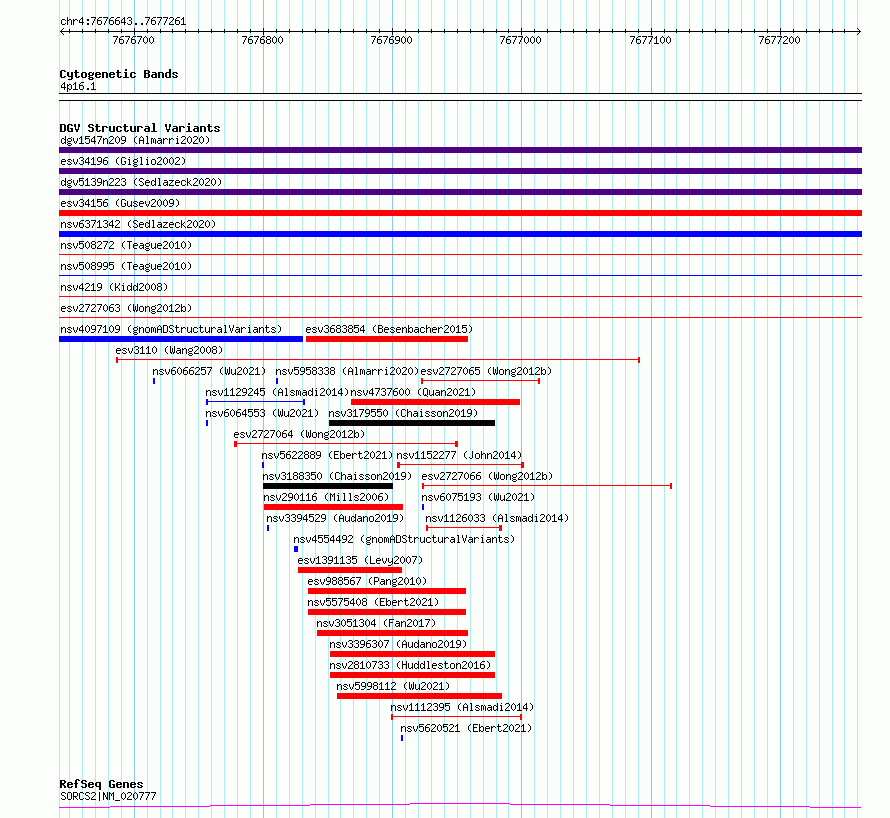
Task: Click the esv34156 (Gusev2009) red bar
Action: (460, 213)
